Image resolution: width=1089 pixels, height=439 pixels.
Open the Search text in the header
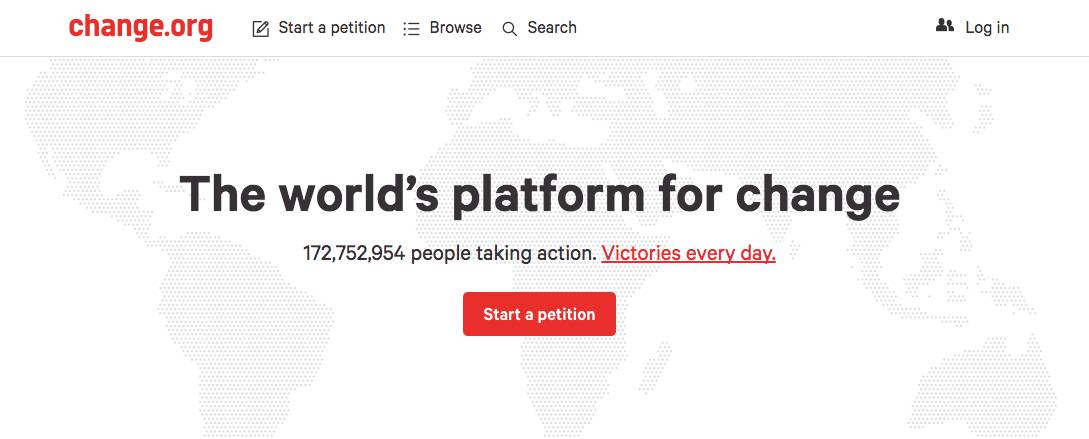coord(552,28)
